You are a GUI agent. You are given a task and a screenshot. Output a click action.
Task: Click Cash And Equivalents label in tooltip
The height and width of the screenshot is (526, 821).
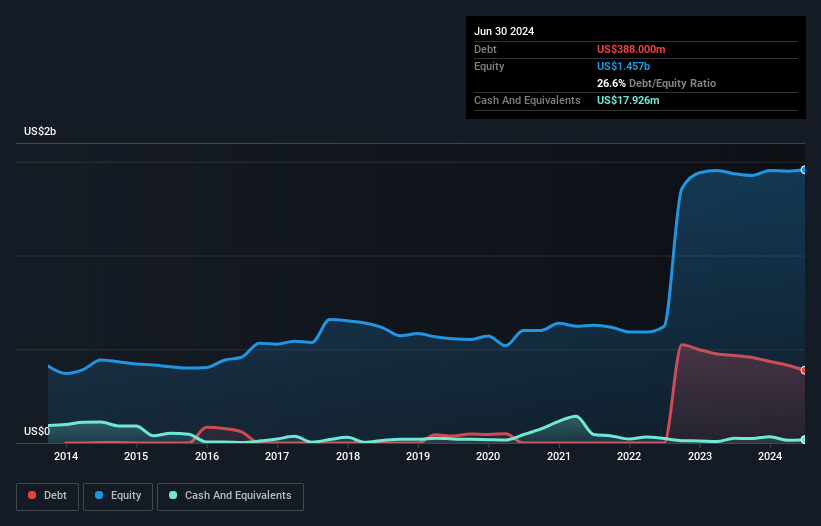point(527,100)
